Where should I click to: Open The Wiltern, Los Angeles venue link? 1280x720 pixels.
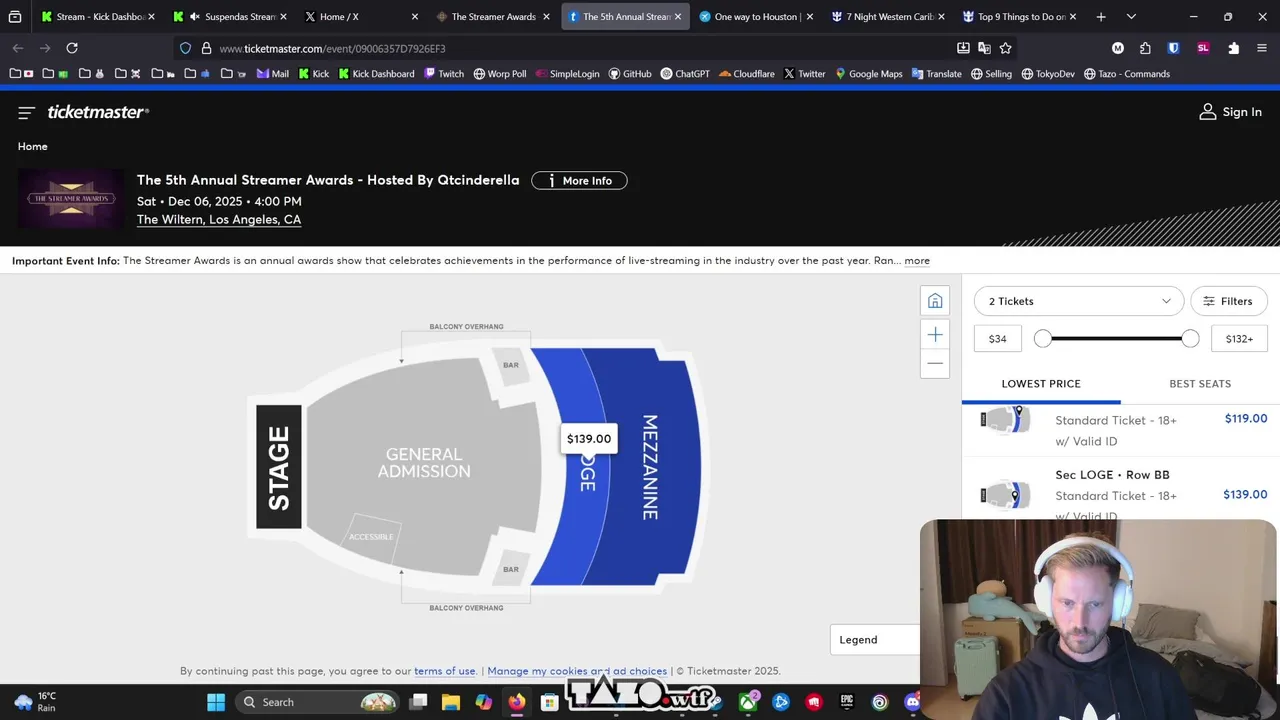point(219,220)
